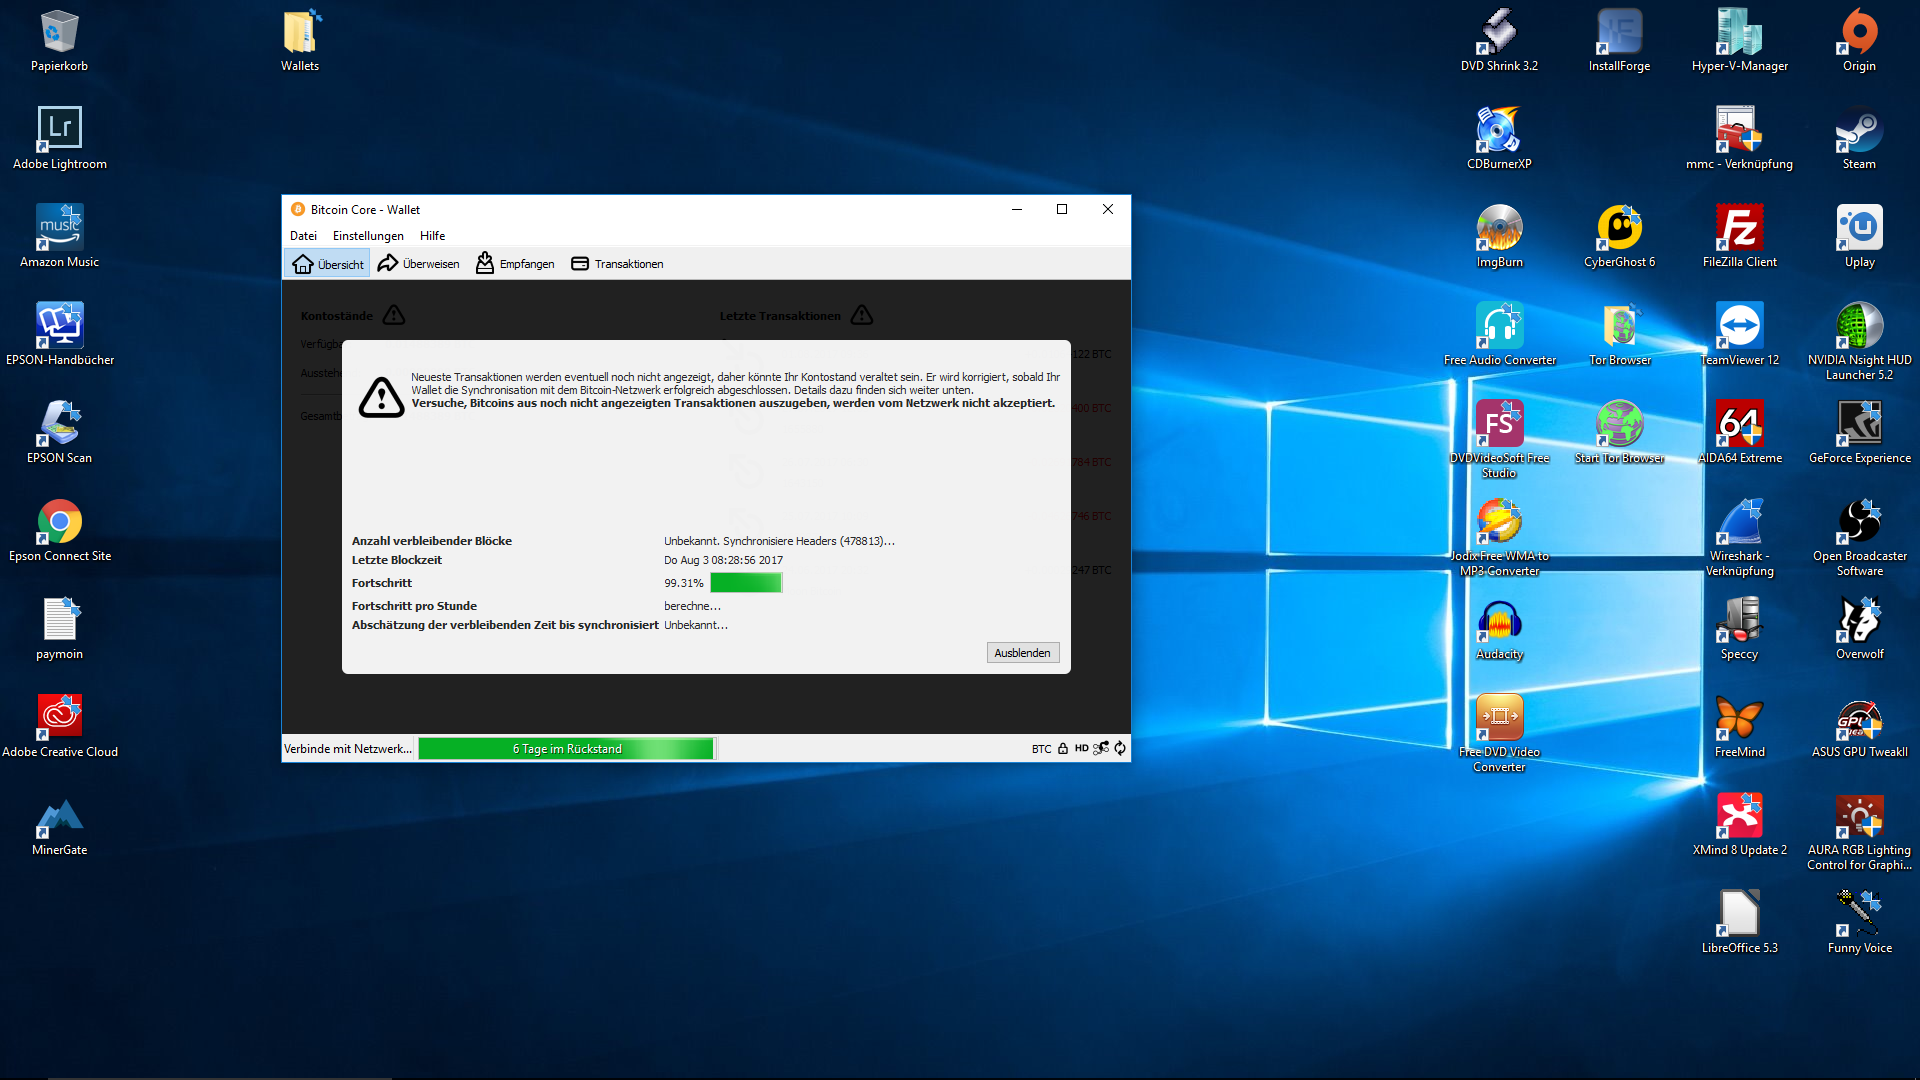The image size is (1920, 1080).
Task: Open the Empfangen tab
Action: 515,264
